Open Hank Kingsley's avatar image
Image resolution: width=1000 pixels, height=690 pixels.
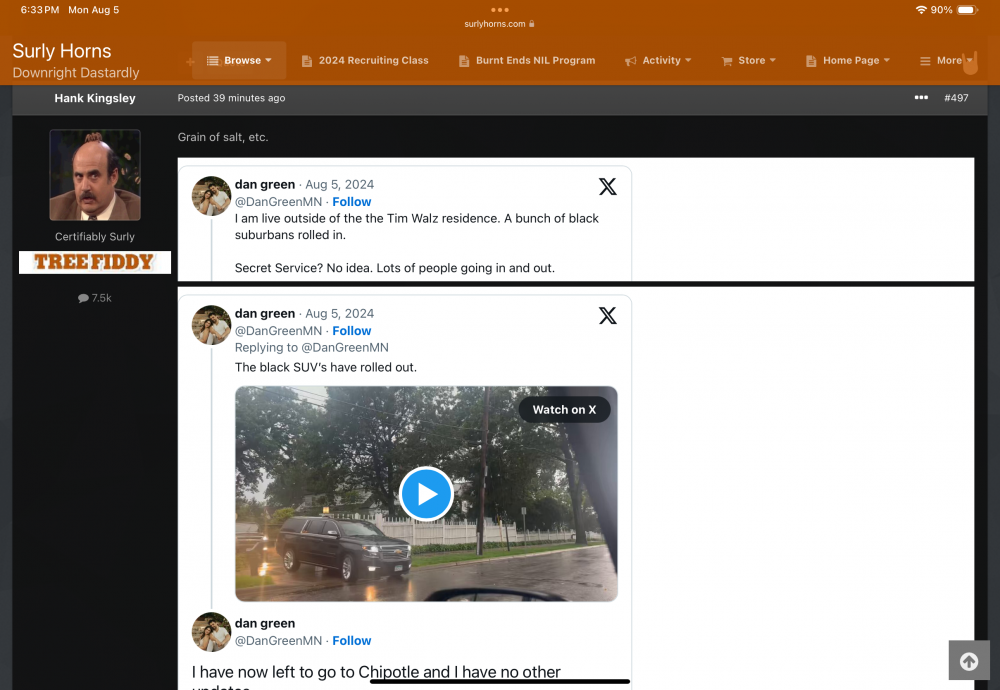95,175
